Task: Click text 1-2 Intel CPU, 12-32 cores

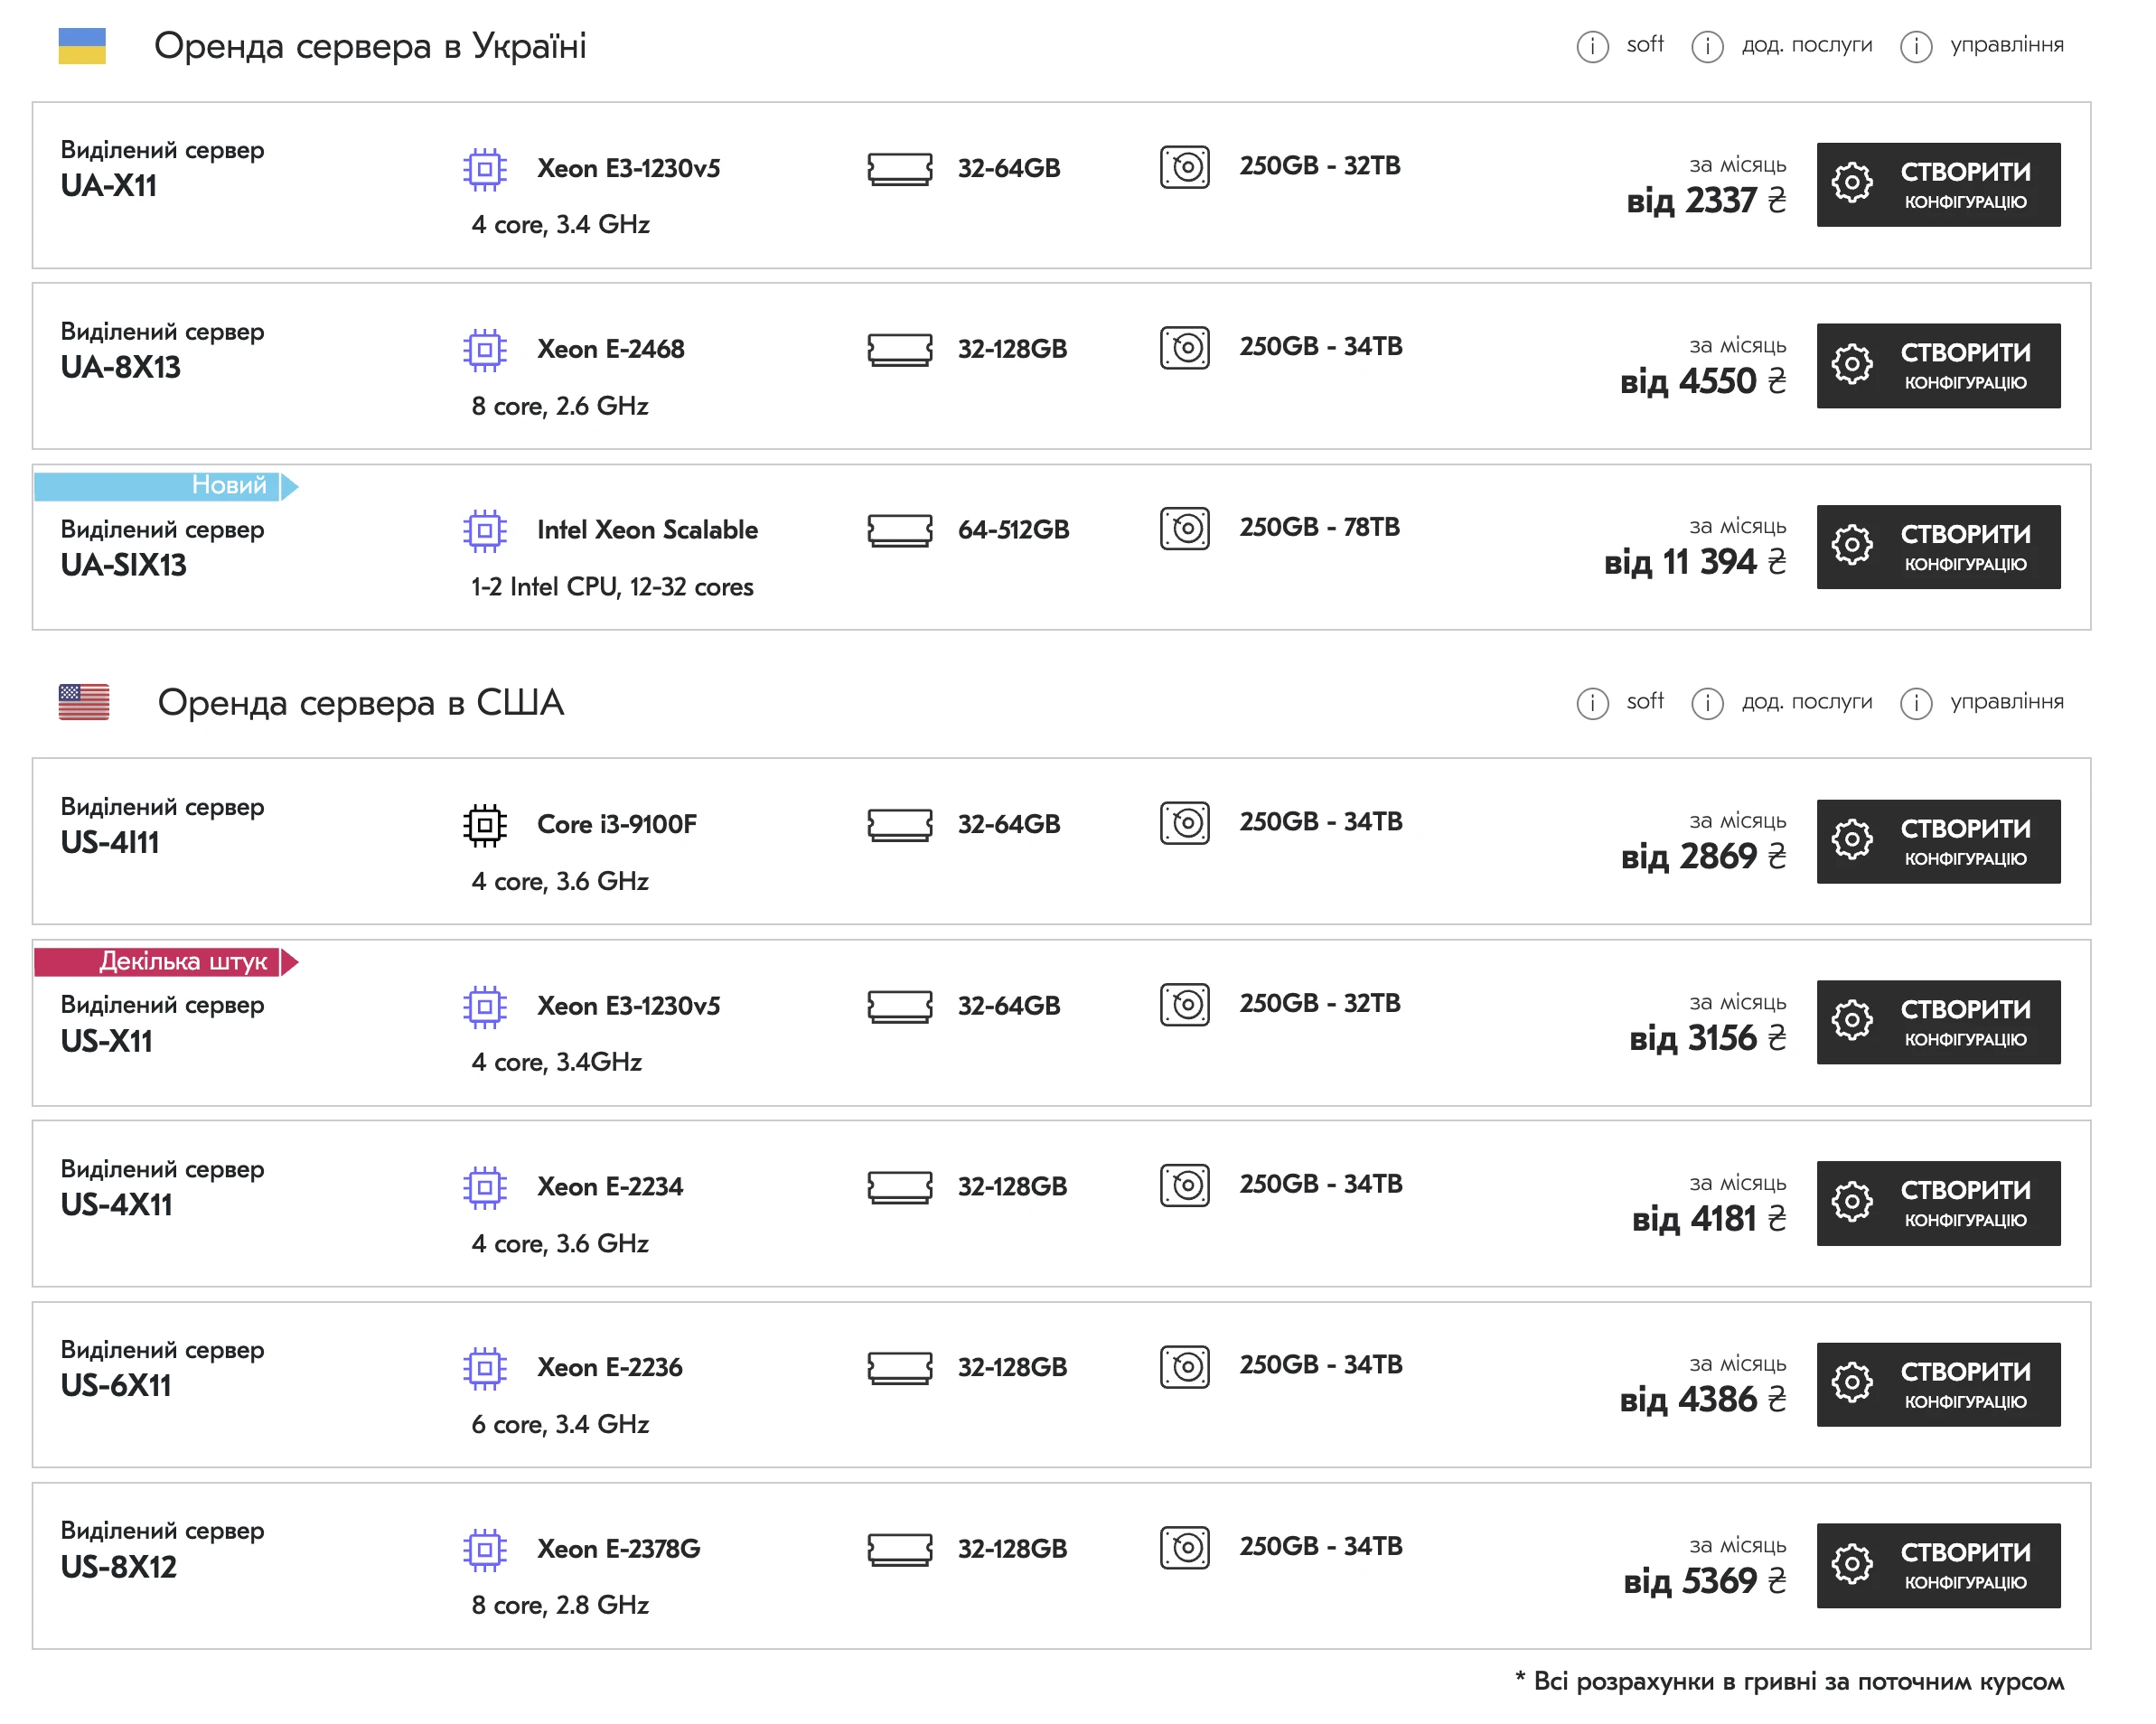Action: coord(612,588)
